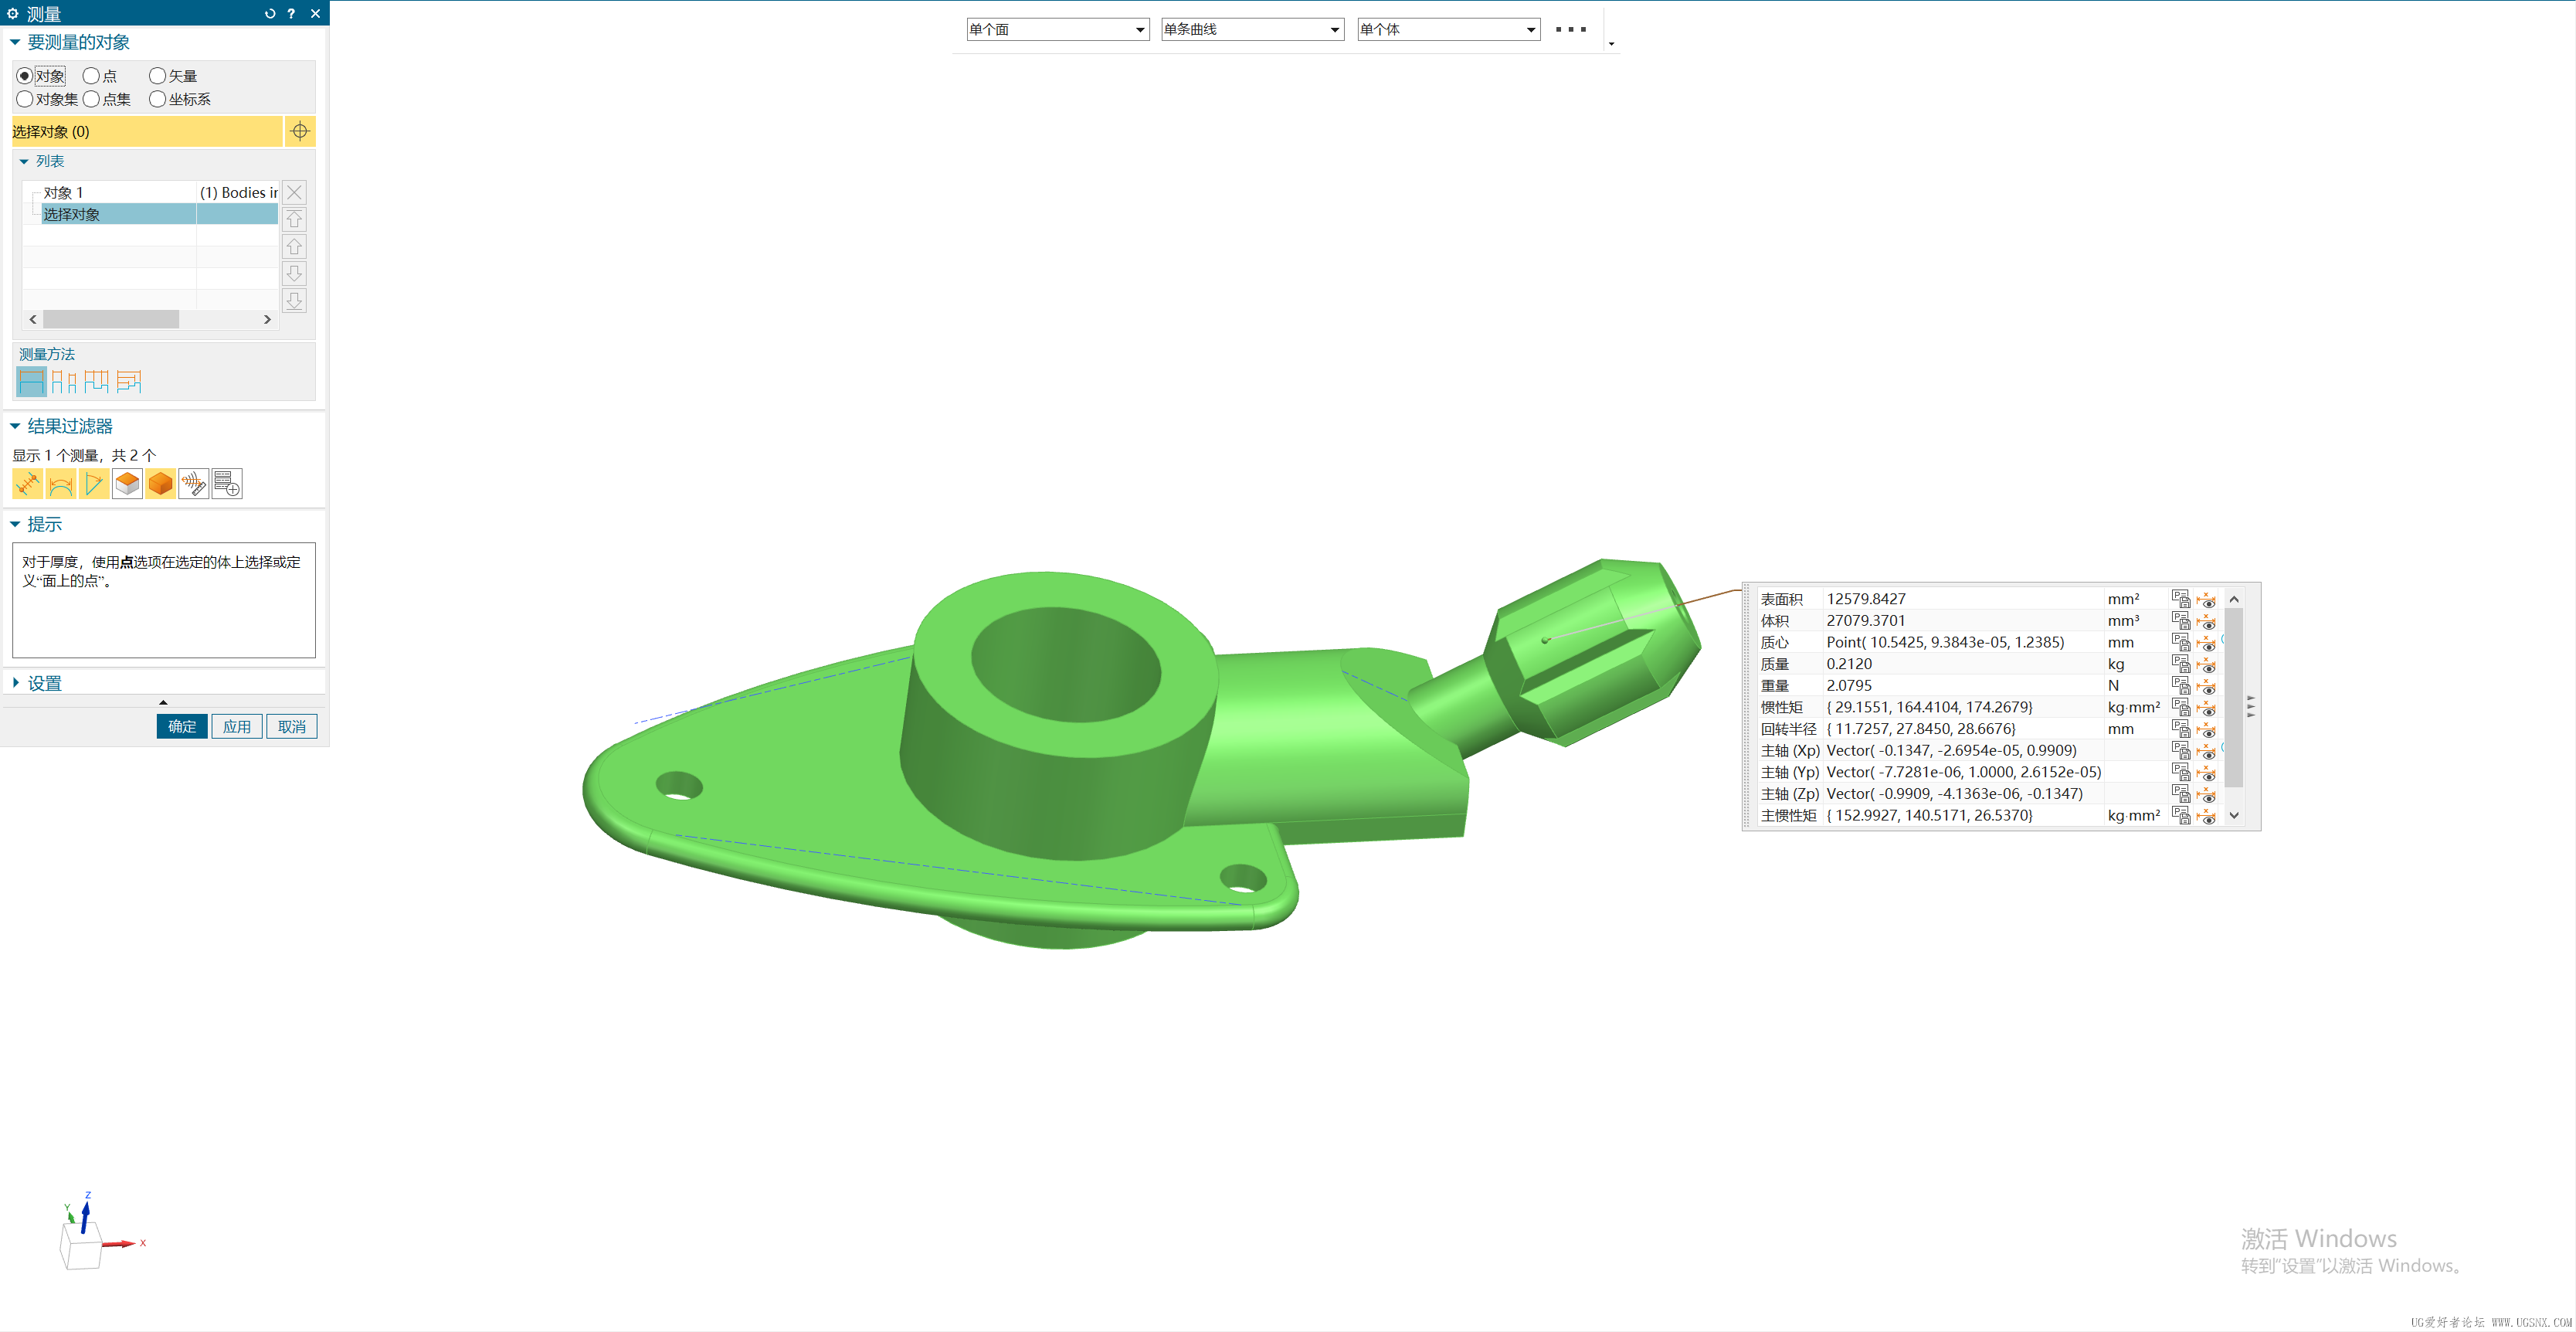Click the 0.2120 mass value
This screenshot has height=1332, width=2576.
click(x=1849, y=664)
